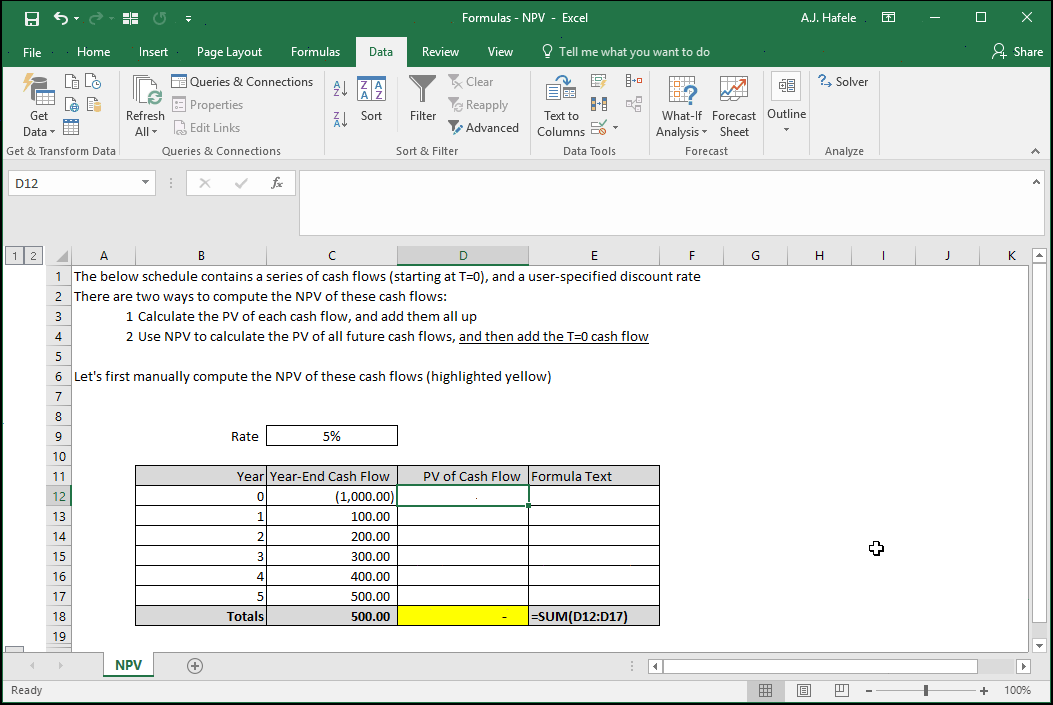Click the Existing Connections icon
The image size is (1053, 705).
click(x=93, y=105)
